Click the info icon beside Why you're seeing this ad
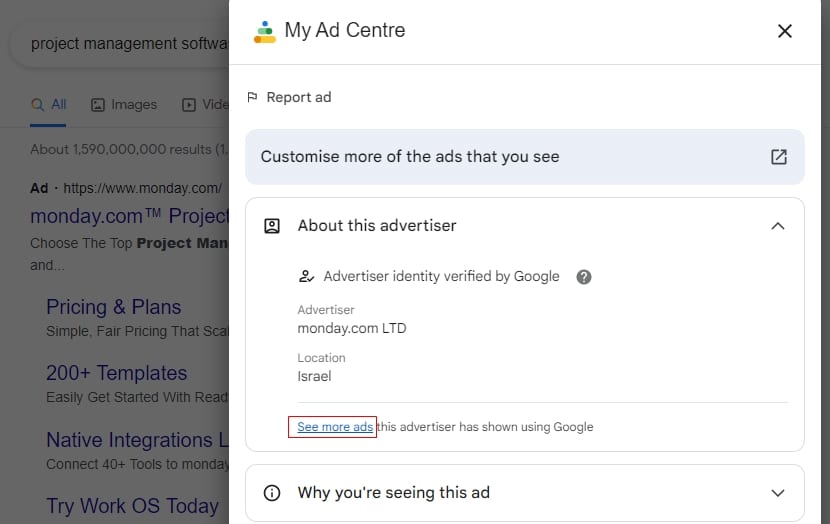The image size is (830, 524). point(272,493)
